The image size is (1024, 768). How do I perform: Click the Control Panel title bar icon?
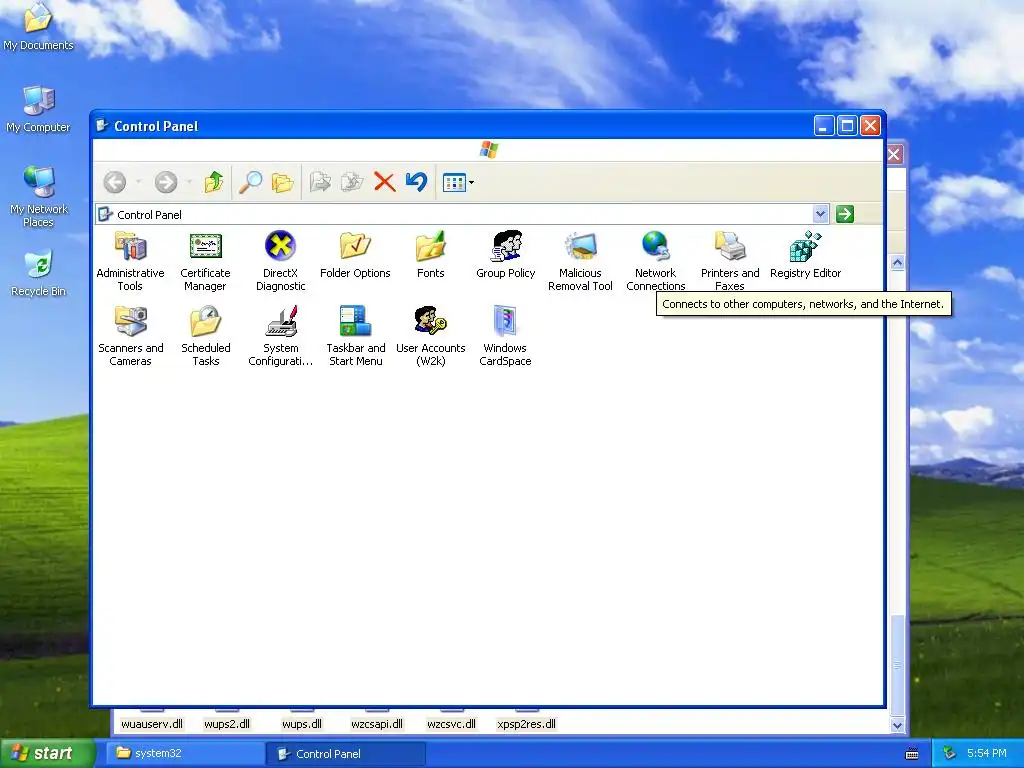point(103,125)
